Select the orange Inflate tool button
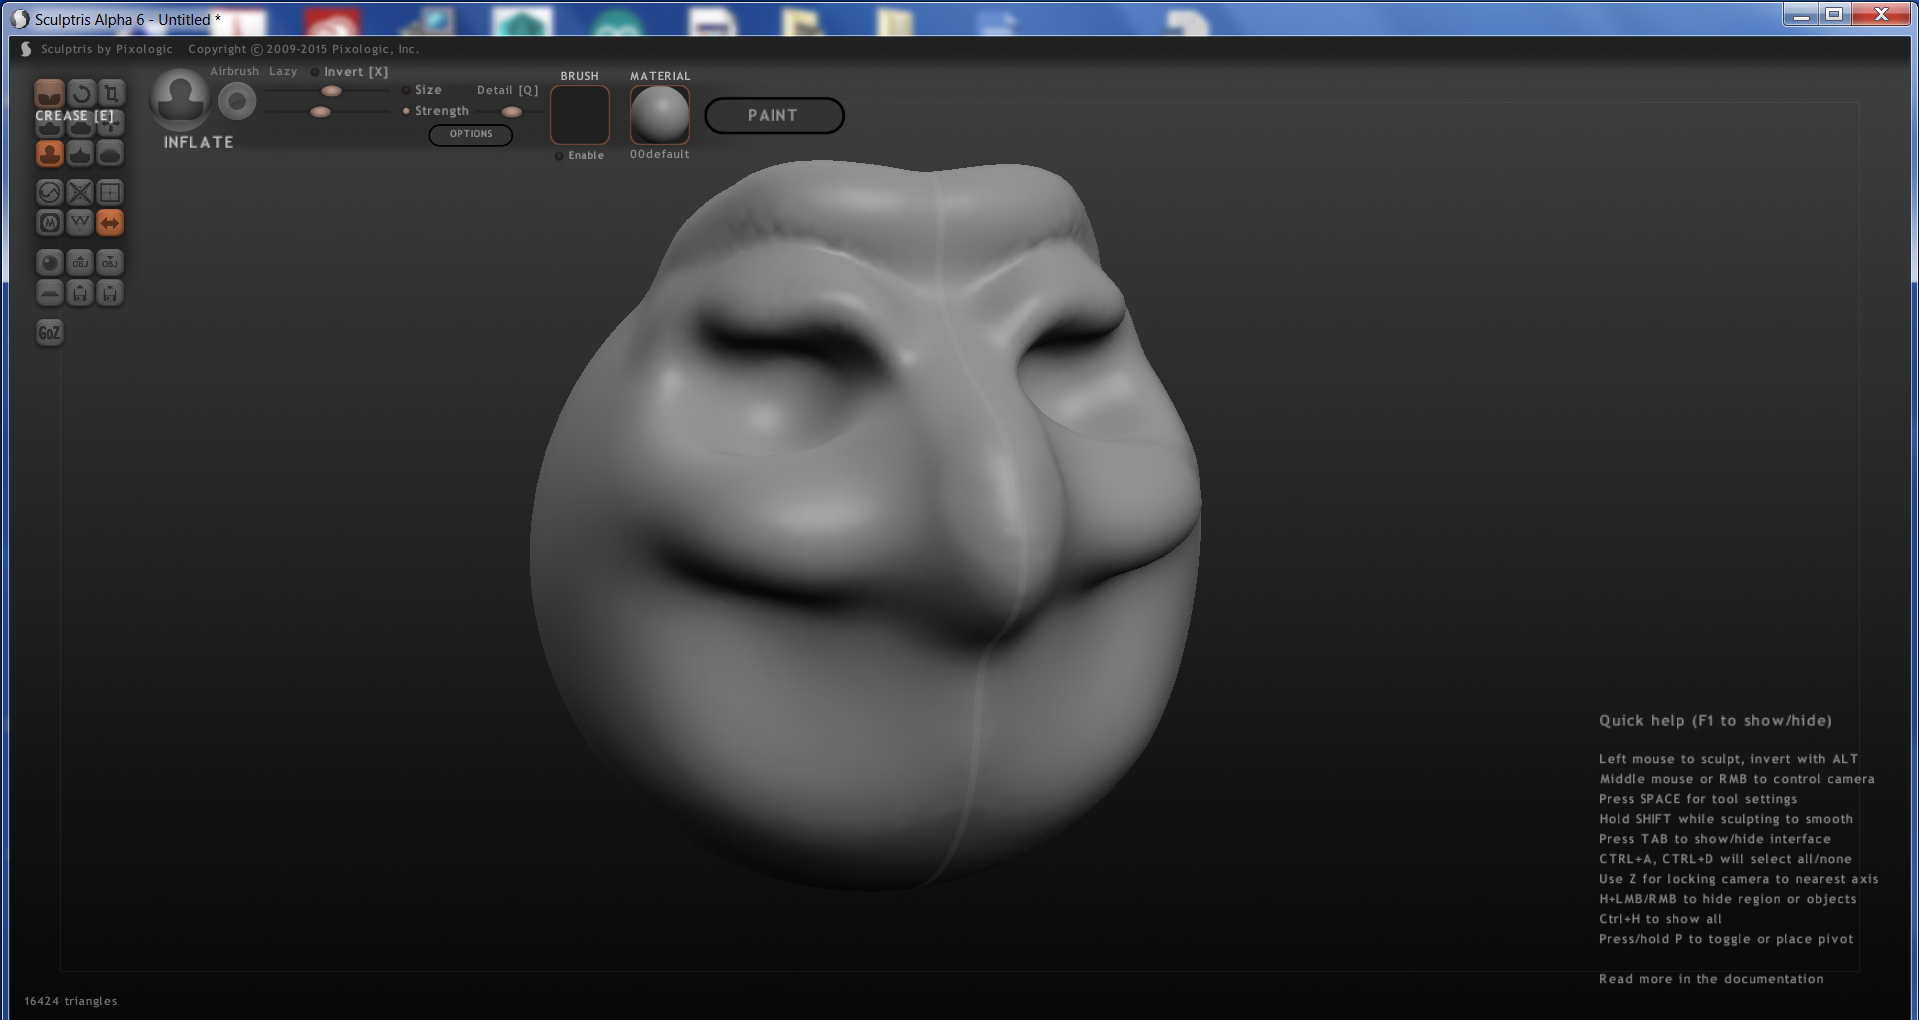 click(49, 153)
